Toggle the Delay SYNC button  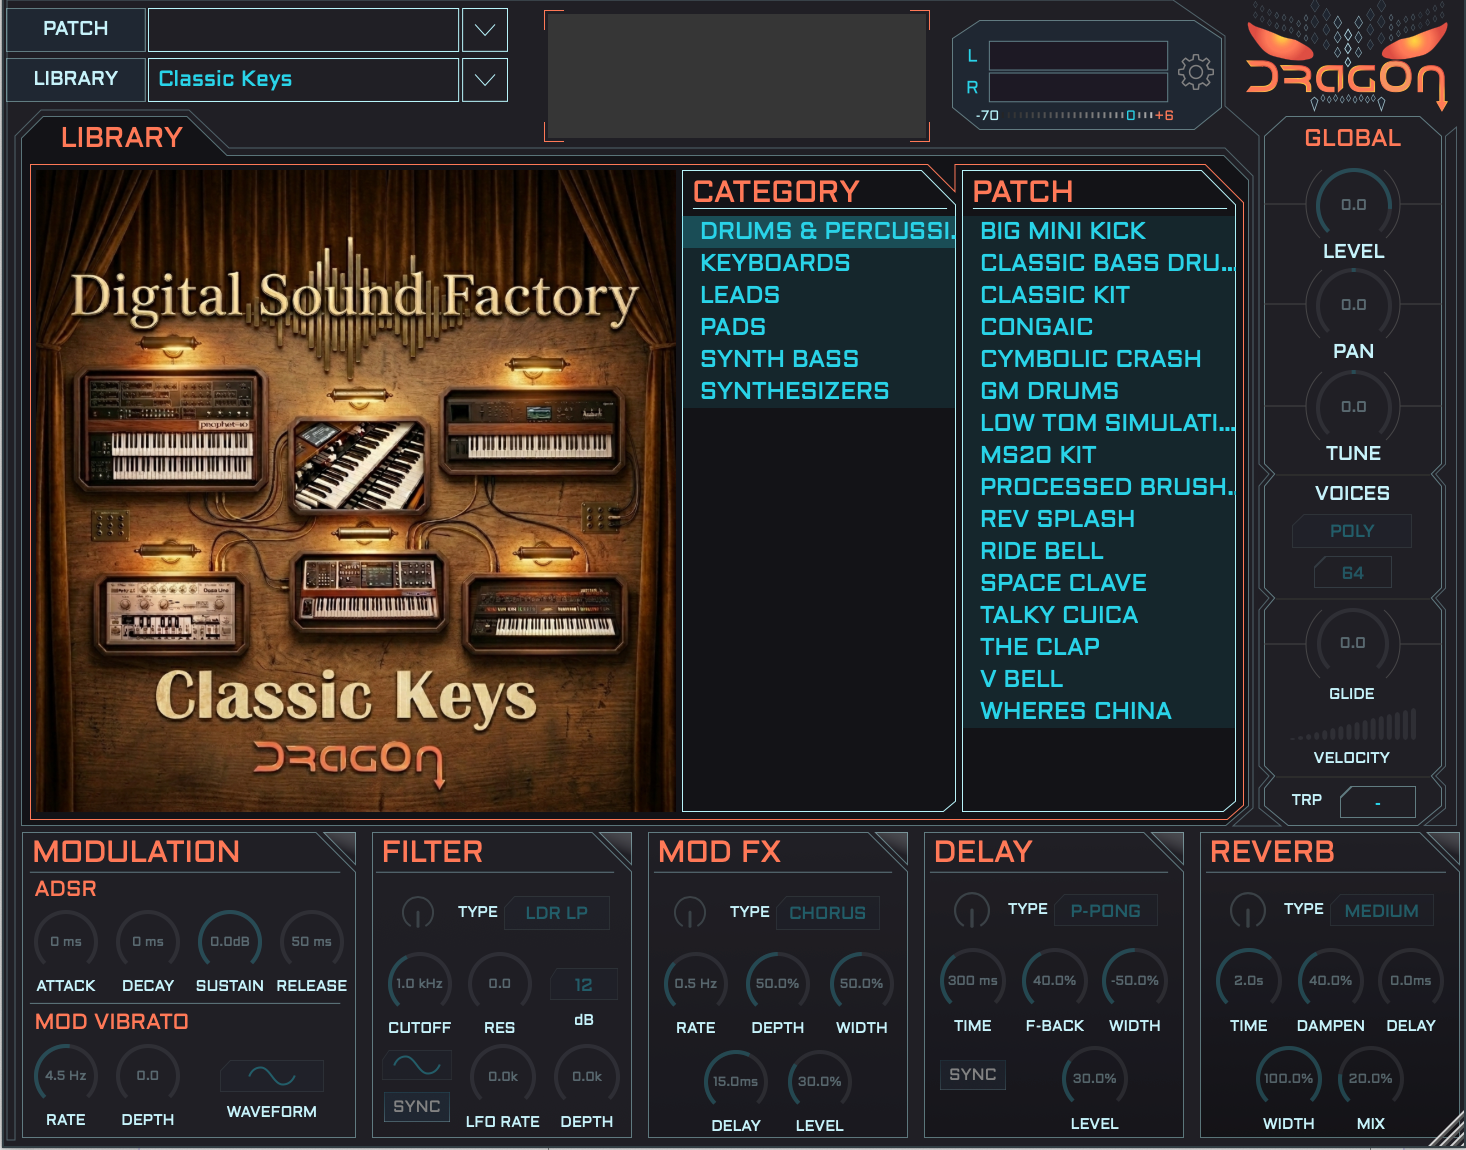[972, 1074]
